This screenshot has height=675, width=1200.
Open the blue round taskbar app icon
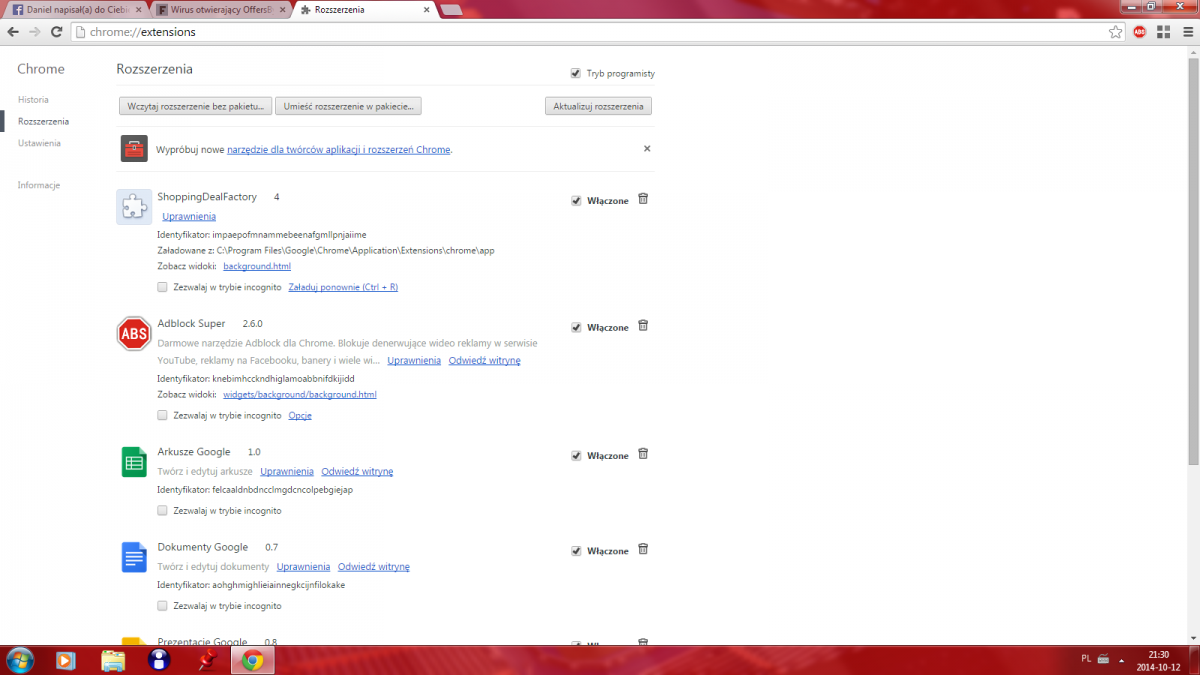click(x=158, y=660)
